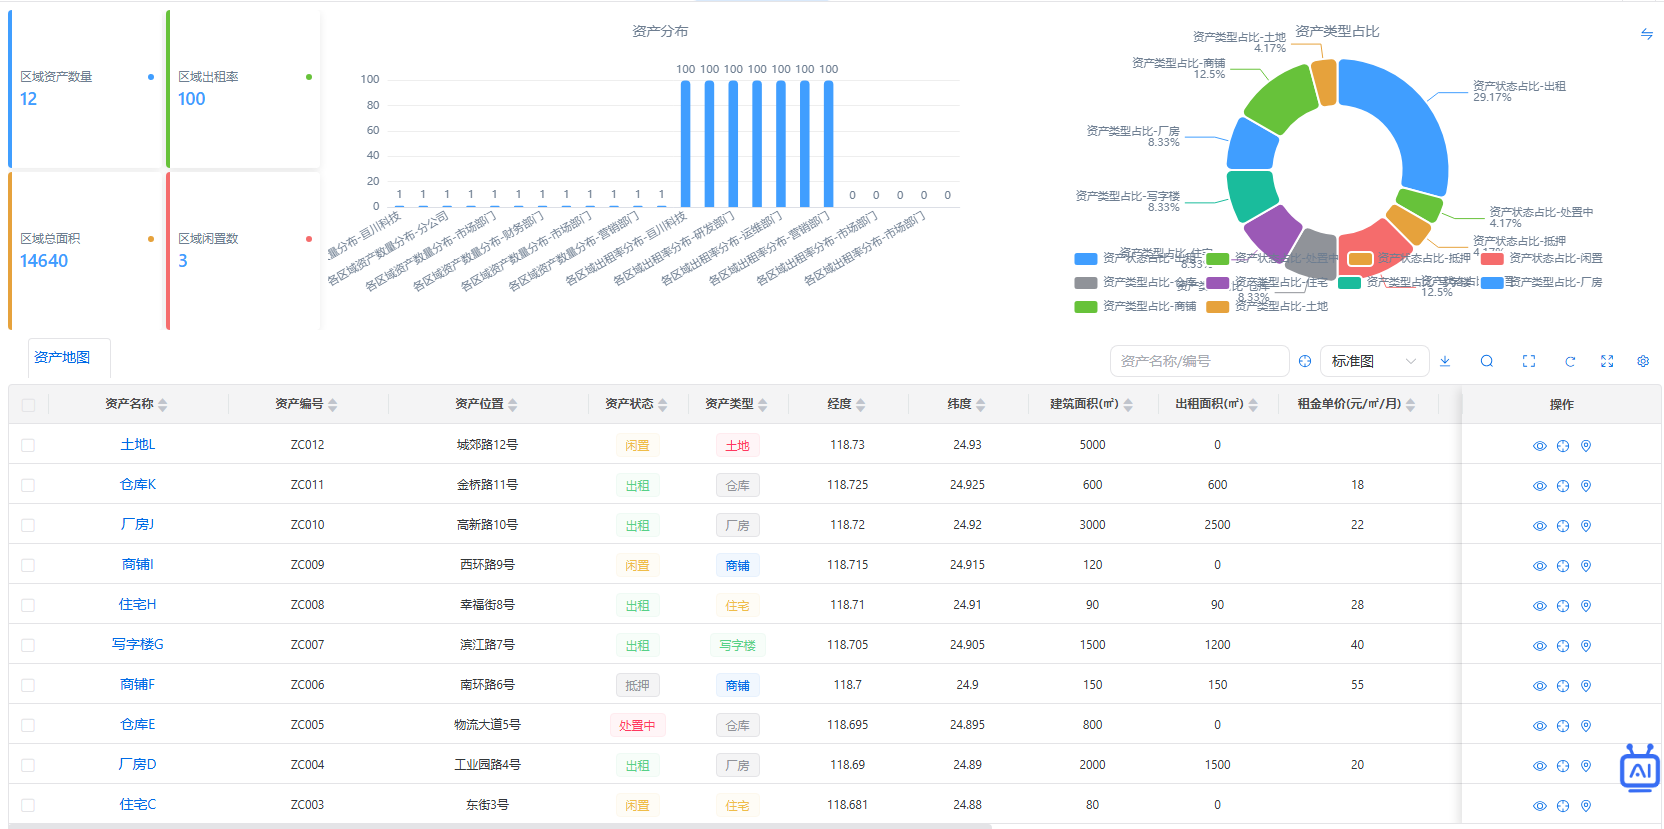Click the 土地 type tag in ZC012 row
This screenshot has height=829, width=1664.
click(737, 445)
